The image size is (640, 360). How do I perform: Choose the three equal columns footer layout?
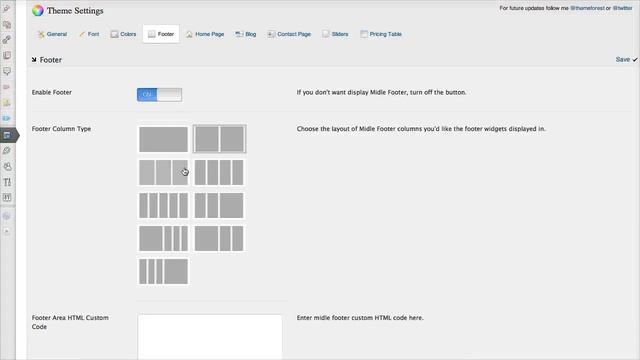(163, 172)
